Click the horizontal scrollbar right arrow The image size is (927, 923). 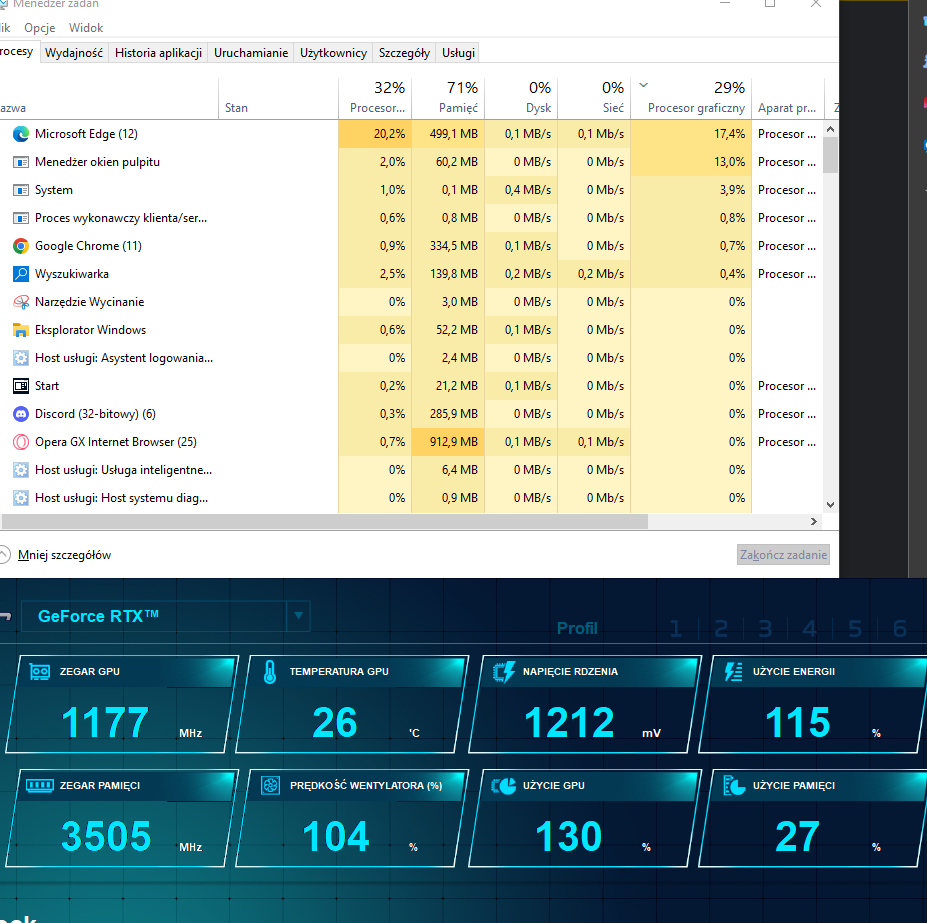tap(813, 522)
